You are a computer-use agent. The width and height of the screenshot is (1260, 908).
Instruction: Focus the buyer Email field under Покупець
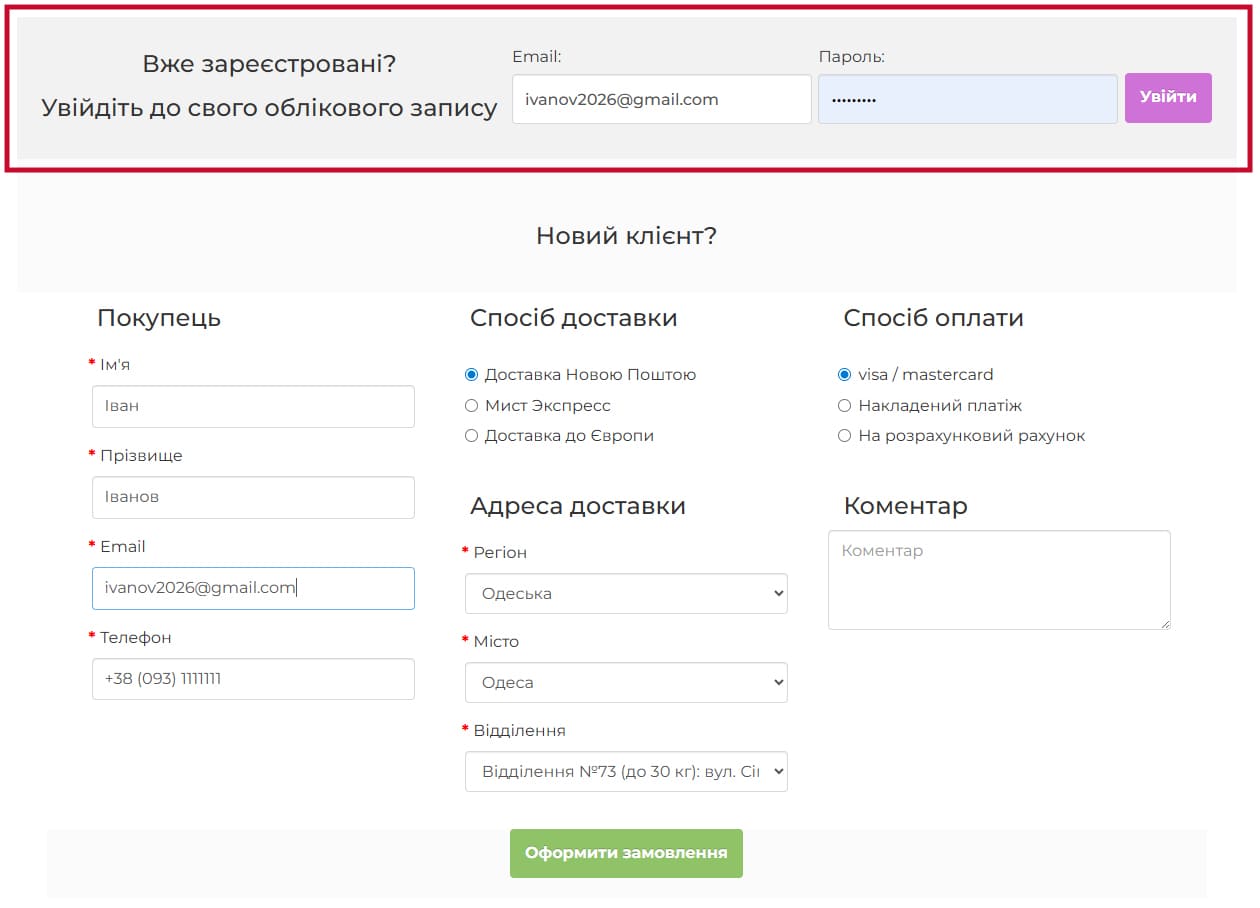[253, 588]
